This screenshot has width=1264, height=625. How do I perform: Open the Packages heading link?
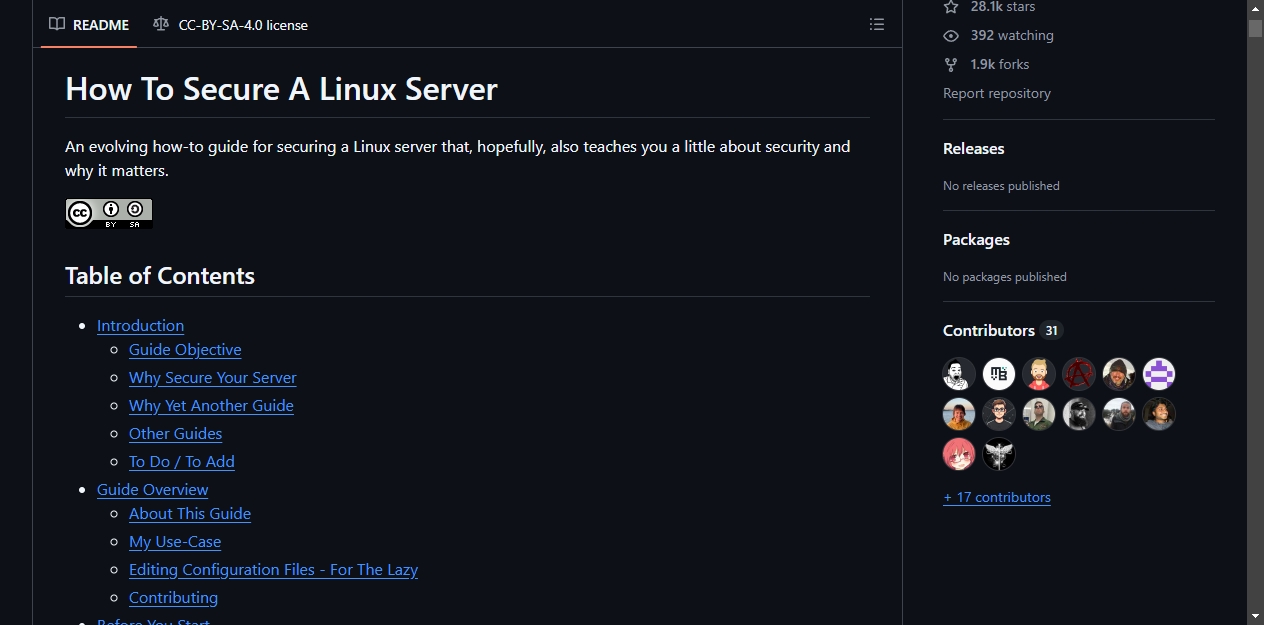(x=976, y=240)
